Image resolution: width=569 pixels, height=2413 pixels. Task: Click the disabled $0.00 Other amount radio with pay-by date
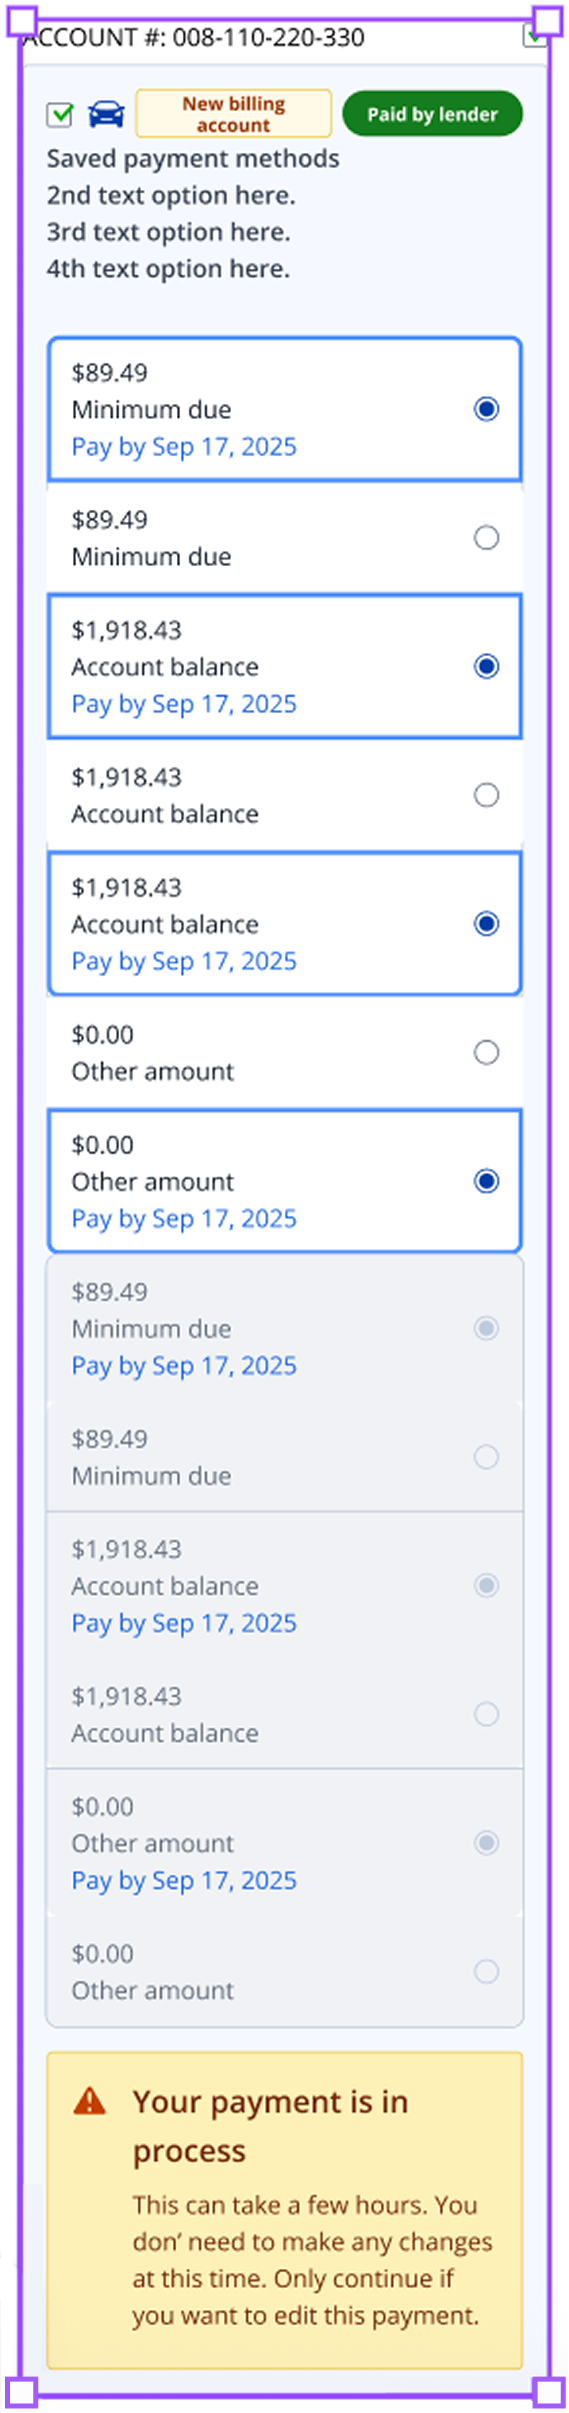(x=486, y=1842)
